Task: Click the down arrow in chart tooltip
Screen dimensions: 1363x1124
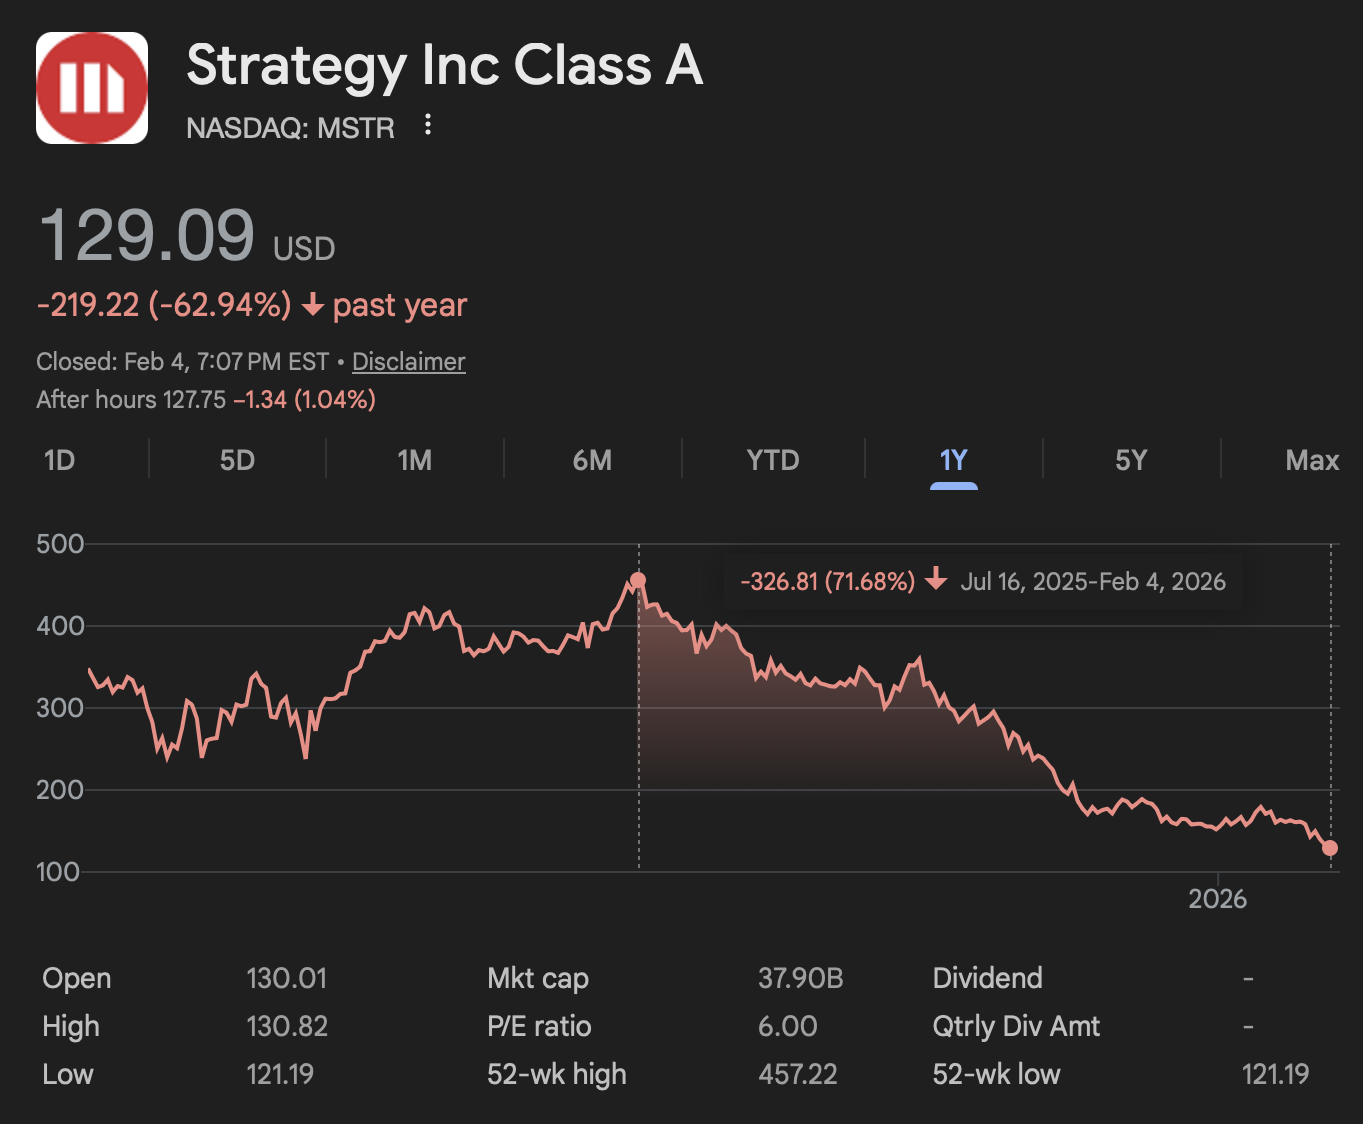Action: [x=936, y=580]
